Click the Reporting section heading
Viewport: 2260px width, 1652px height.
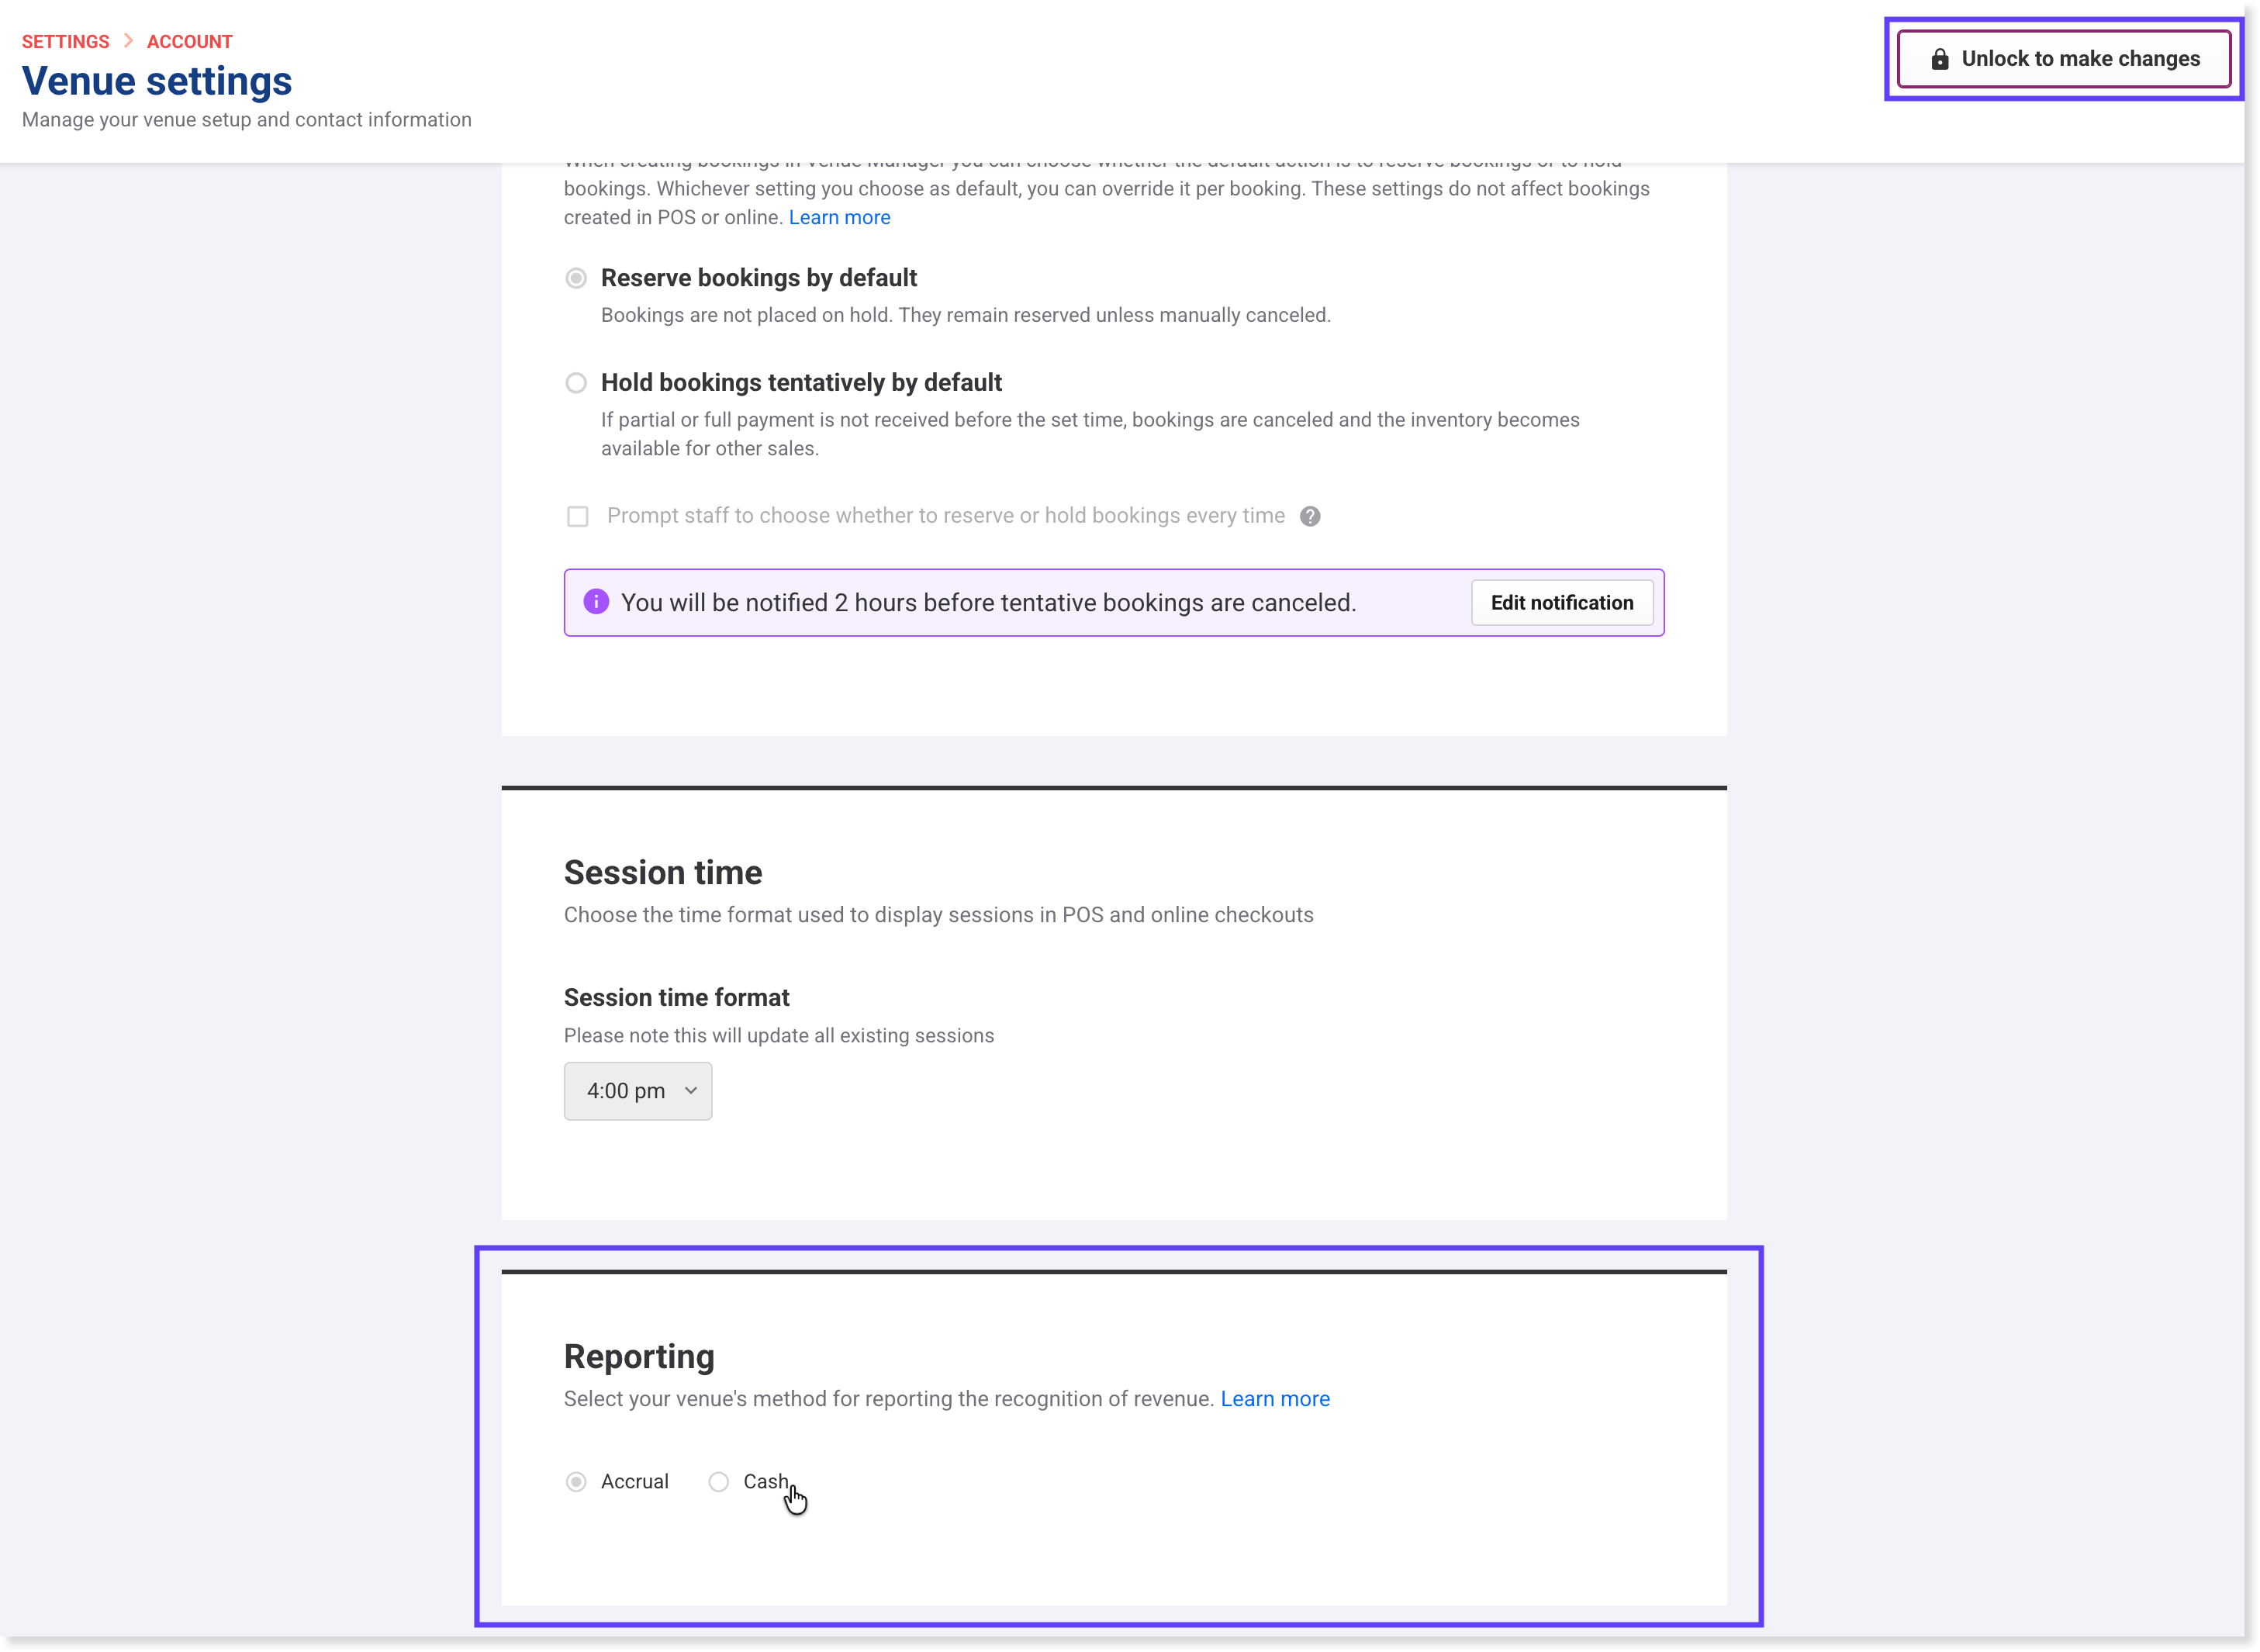tap(639, 1356)
